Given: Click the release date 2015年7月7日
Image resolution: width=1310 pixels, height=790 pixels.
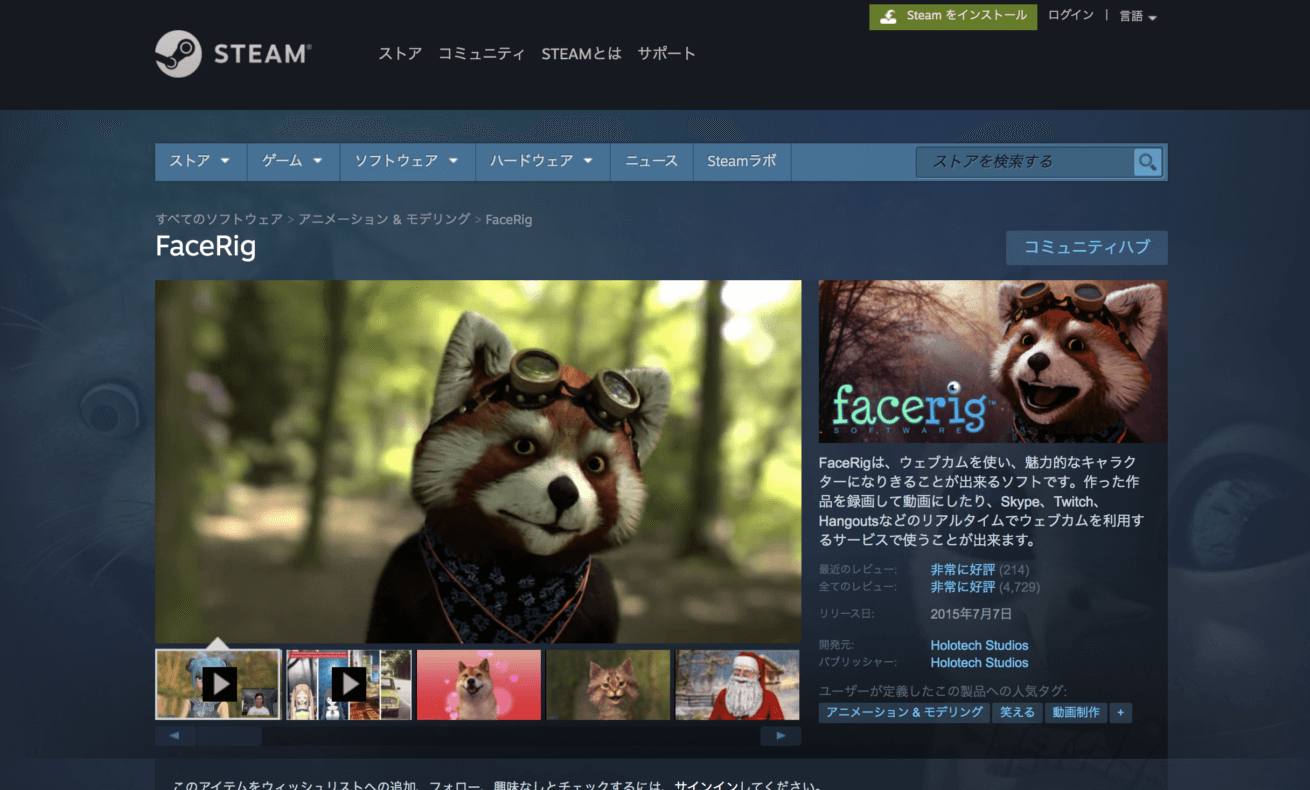Looking at the screenshot, I should 972,614.
